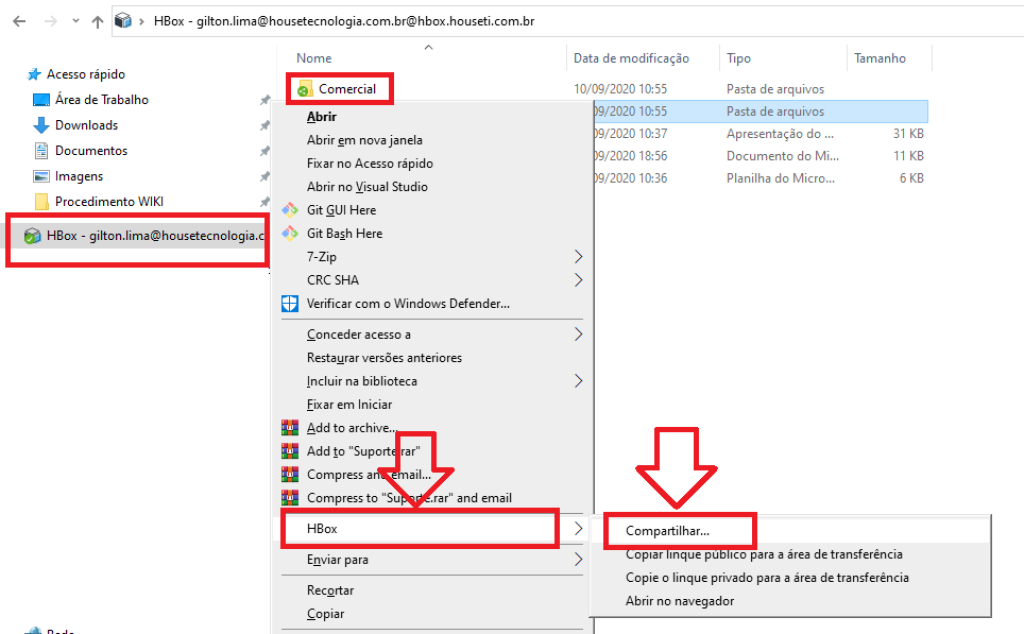Choose Abrir no navegador

click(x=680, y=601)
